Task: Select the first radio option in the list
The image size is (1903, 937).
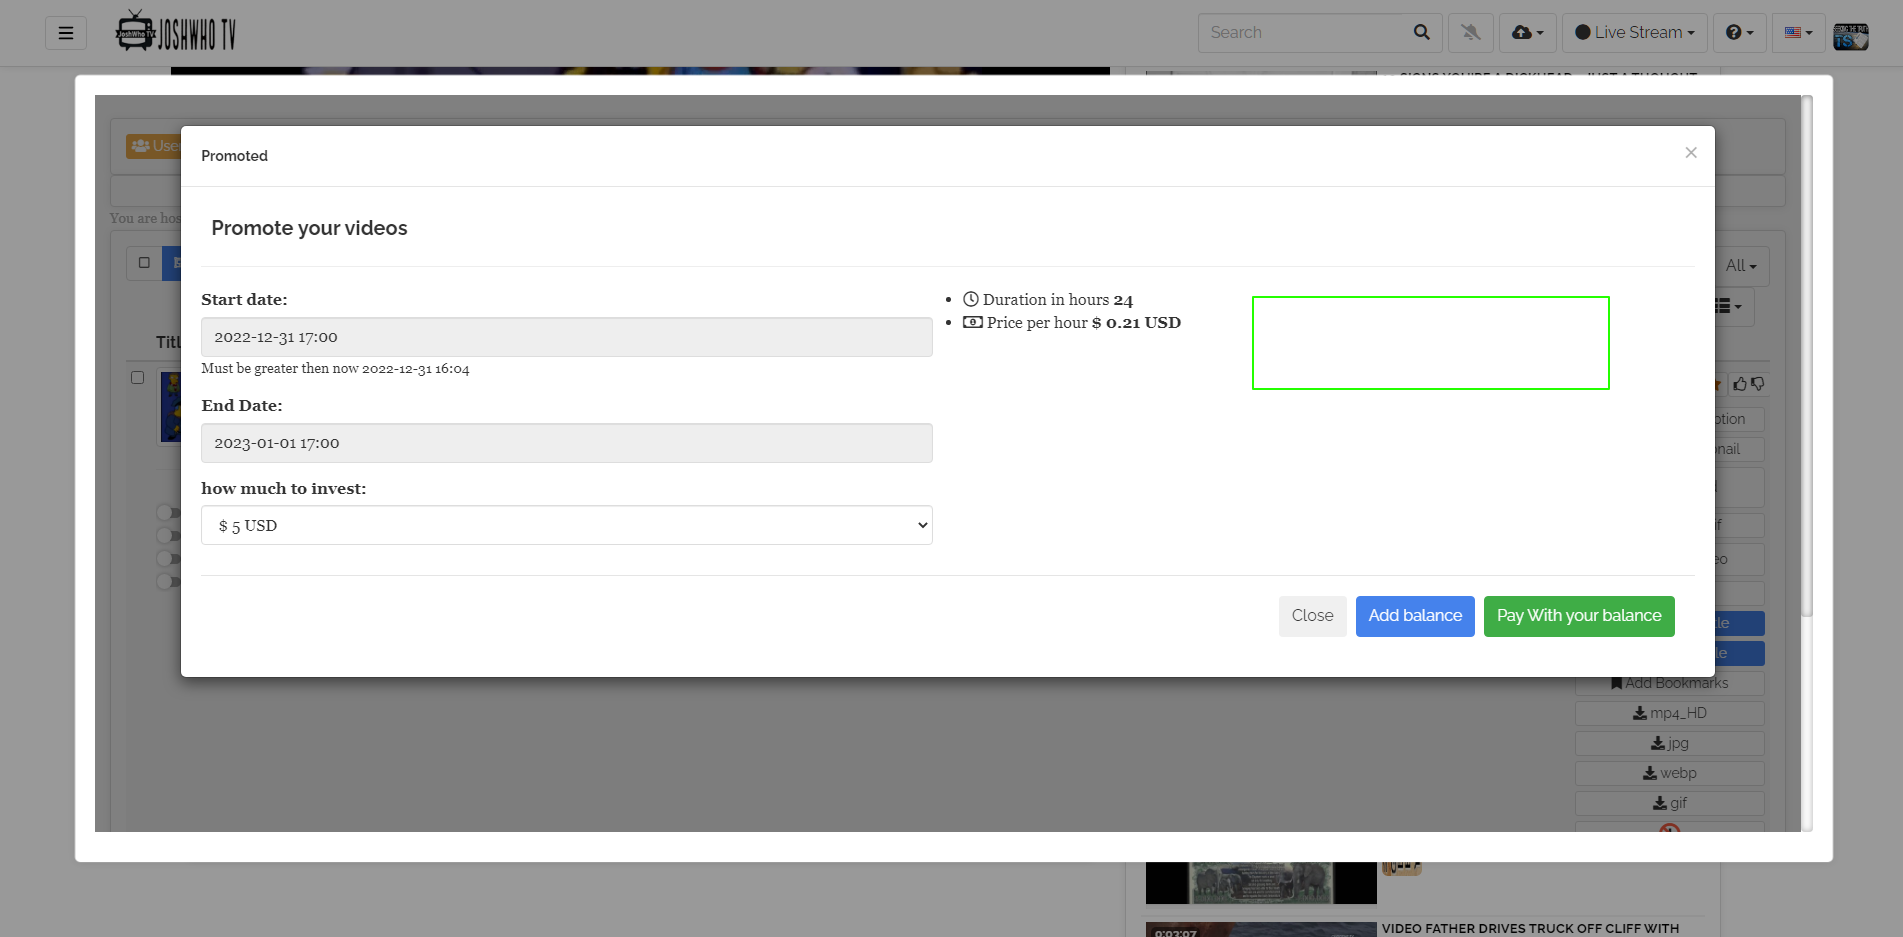Action: click(166, 512)
